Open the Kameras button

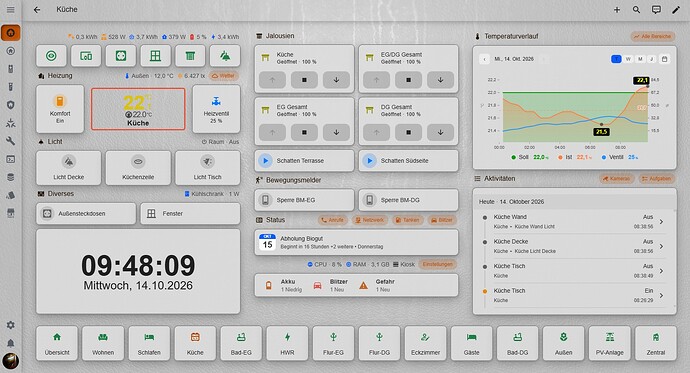(x=617, y=179)
